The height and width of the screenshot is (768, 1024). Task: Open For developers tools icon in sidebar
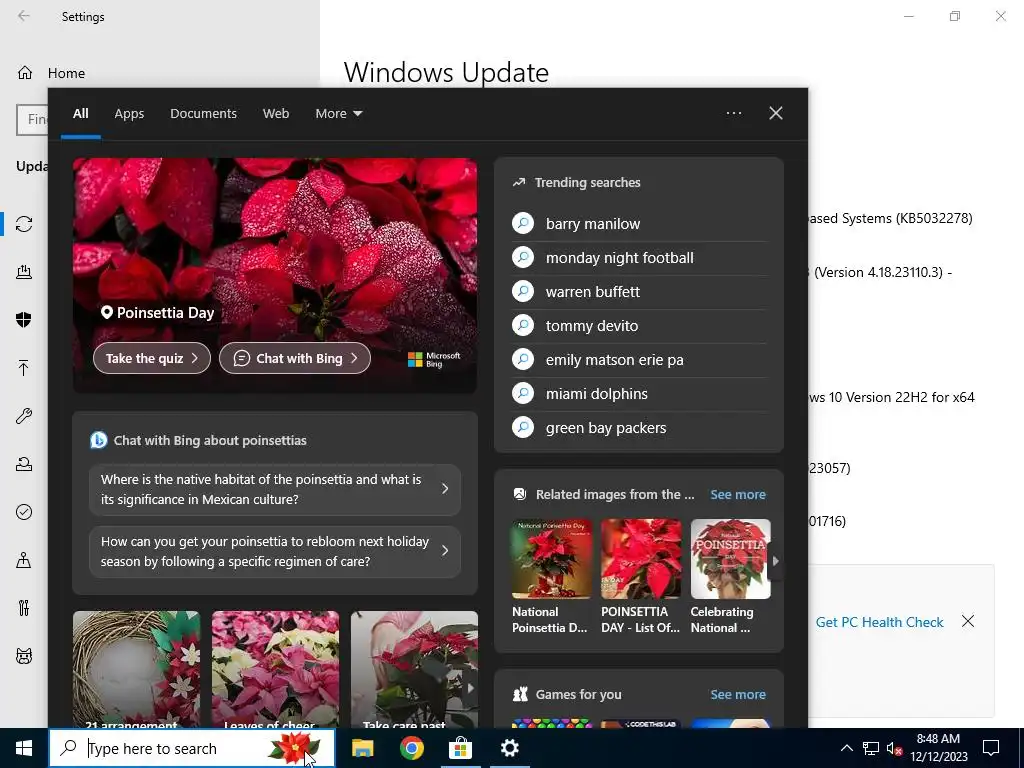tap(24, 608)
